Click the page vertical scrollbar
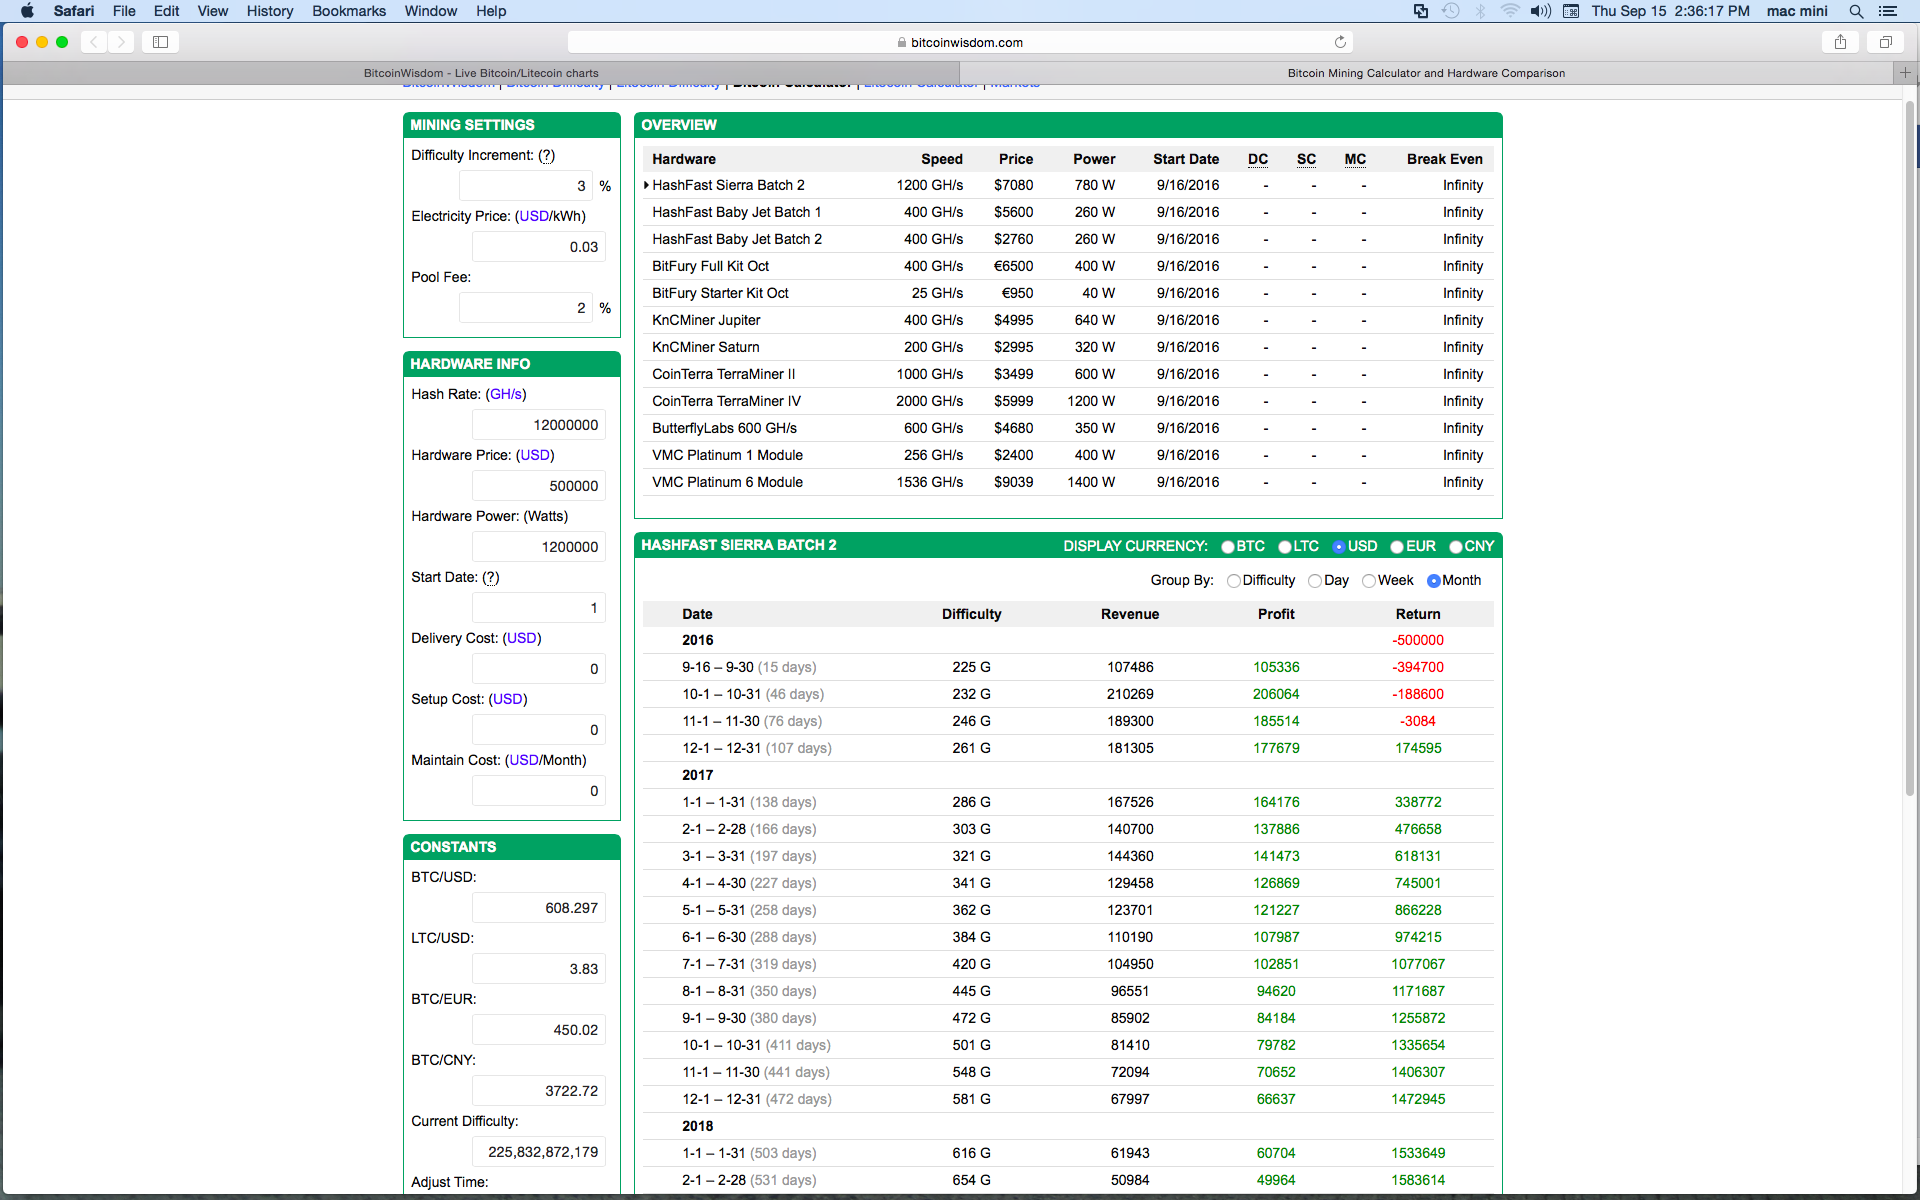1920x1200 pixels. 1910,450
